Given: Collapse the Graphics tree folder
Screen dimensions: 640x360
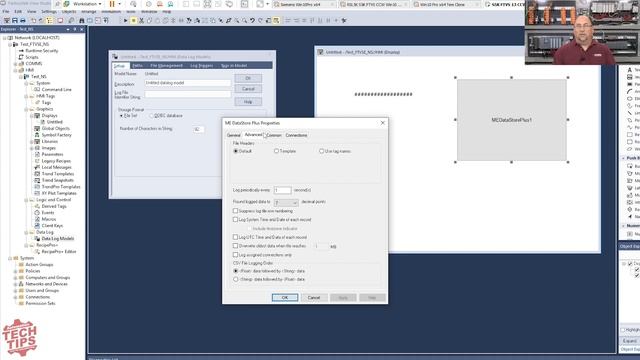Looking at the screenshot, I should coord(26,109).
